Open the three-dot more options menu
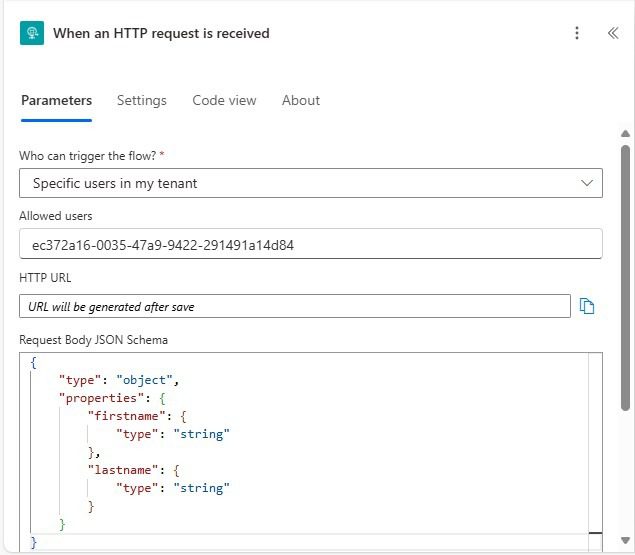 point(577,33)
